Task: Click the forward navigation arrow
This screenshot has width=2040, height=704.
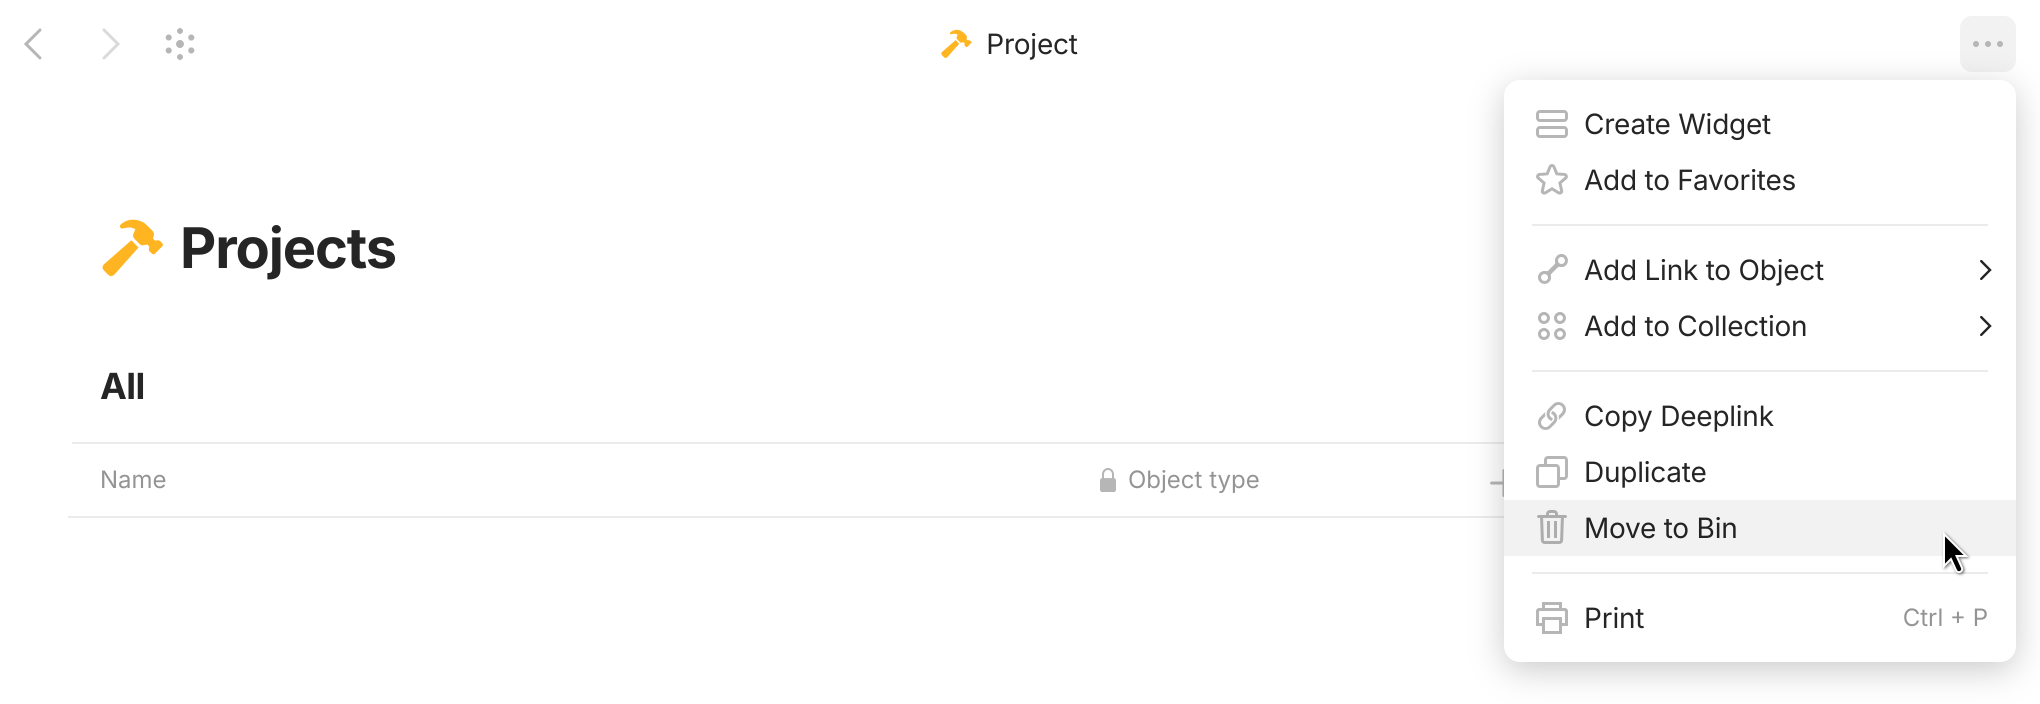Action: [x=110, y=44]
